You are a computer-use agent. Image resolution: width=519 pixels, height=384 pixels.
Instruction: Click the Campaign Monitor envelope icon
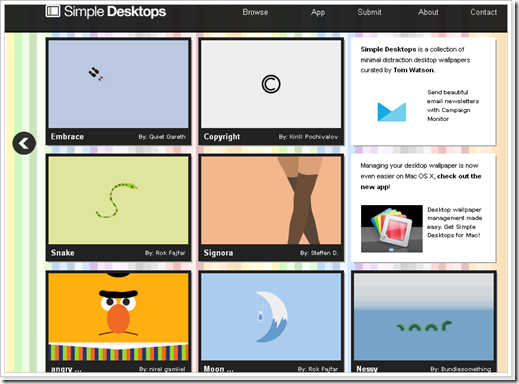(x=392, y=112)
